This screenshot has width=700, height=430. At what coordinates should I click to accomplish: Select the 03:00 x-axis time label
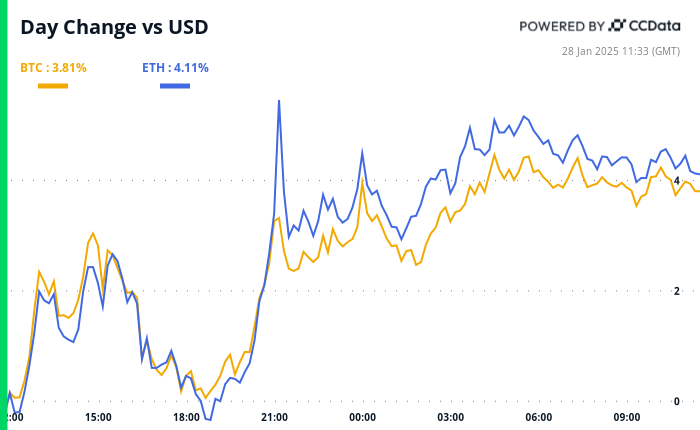[450, 417]
